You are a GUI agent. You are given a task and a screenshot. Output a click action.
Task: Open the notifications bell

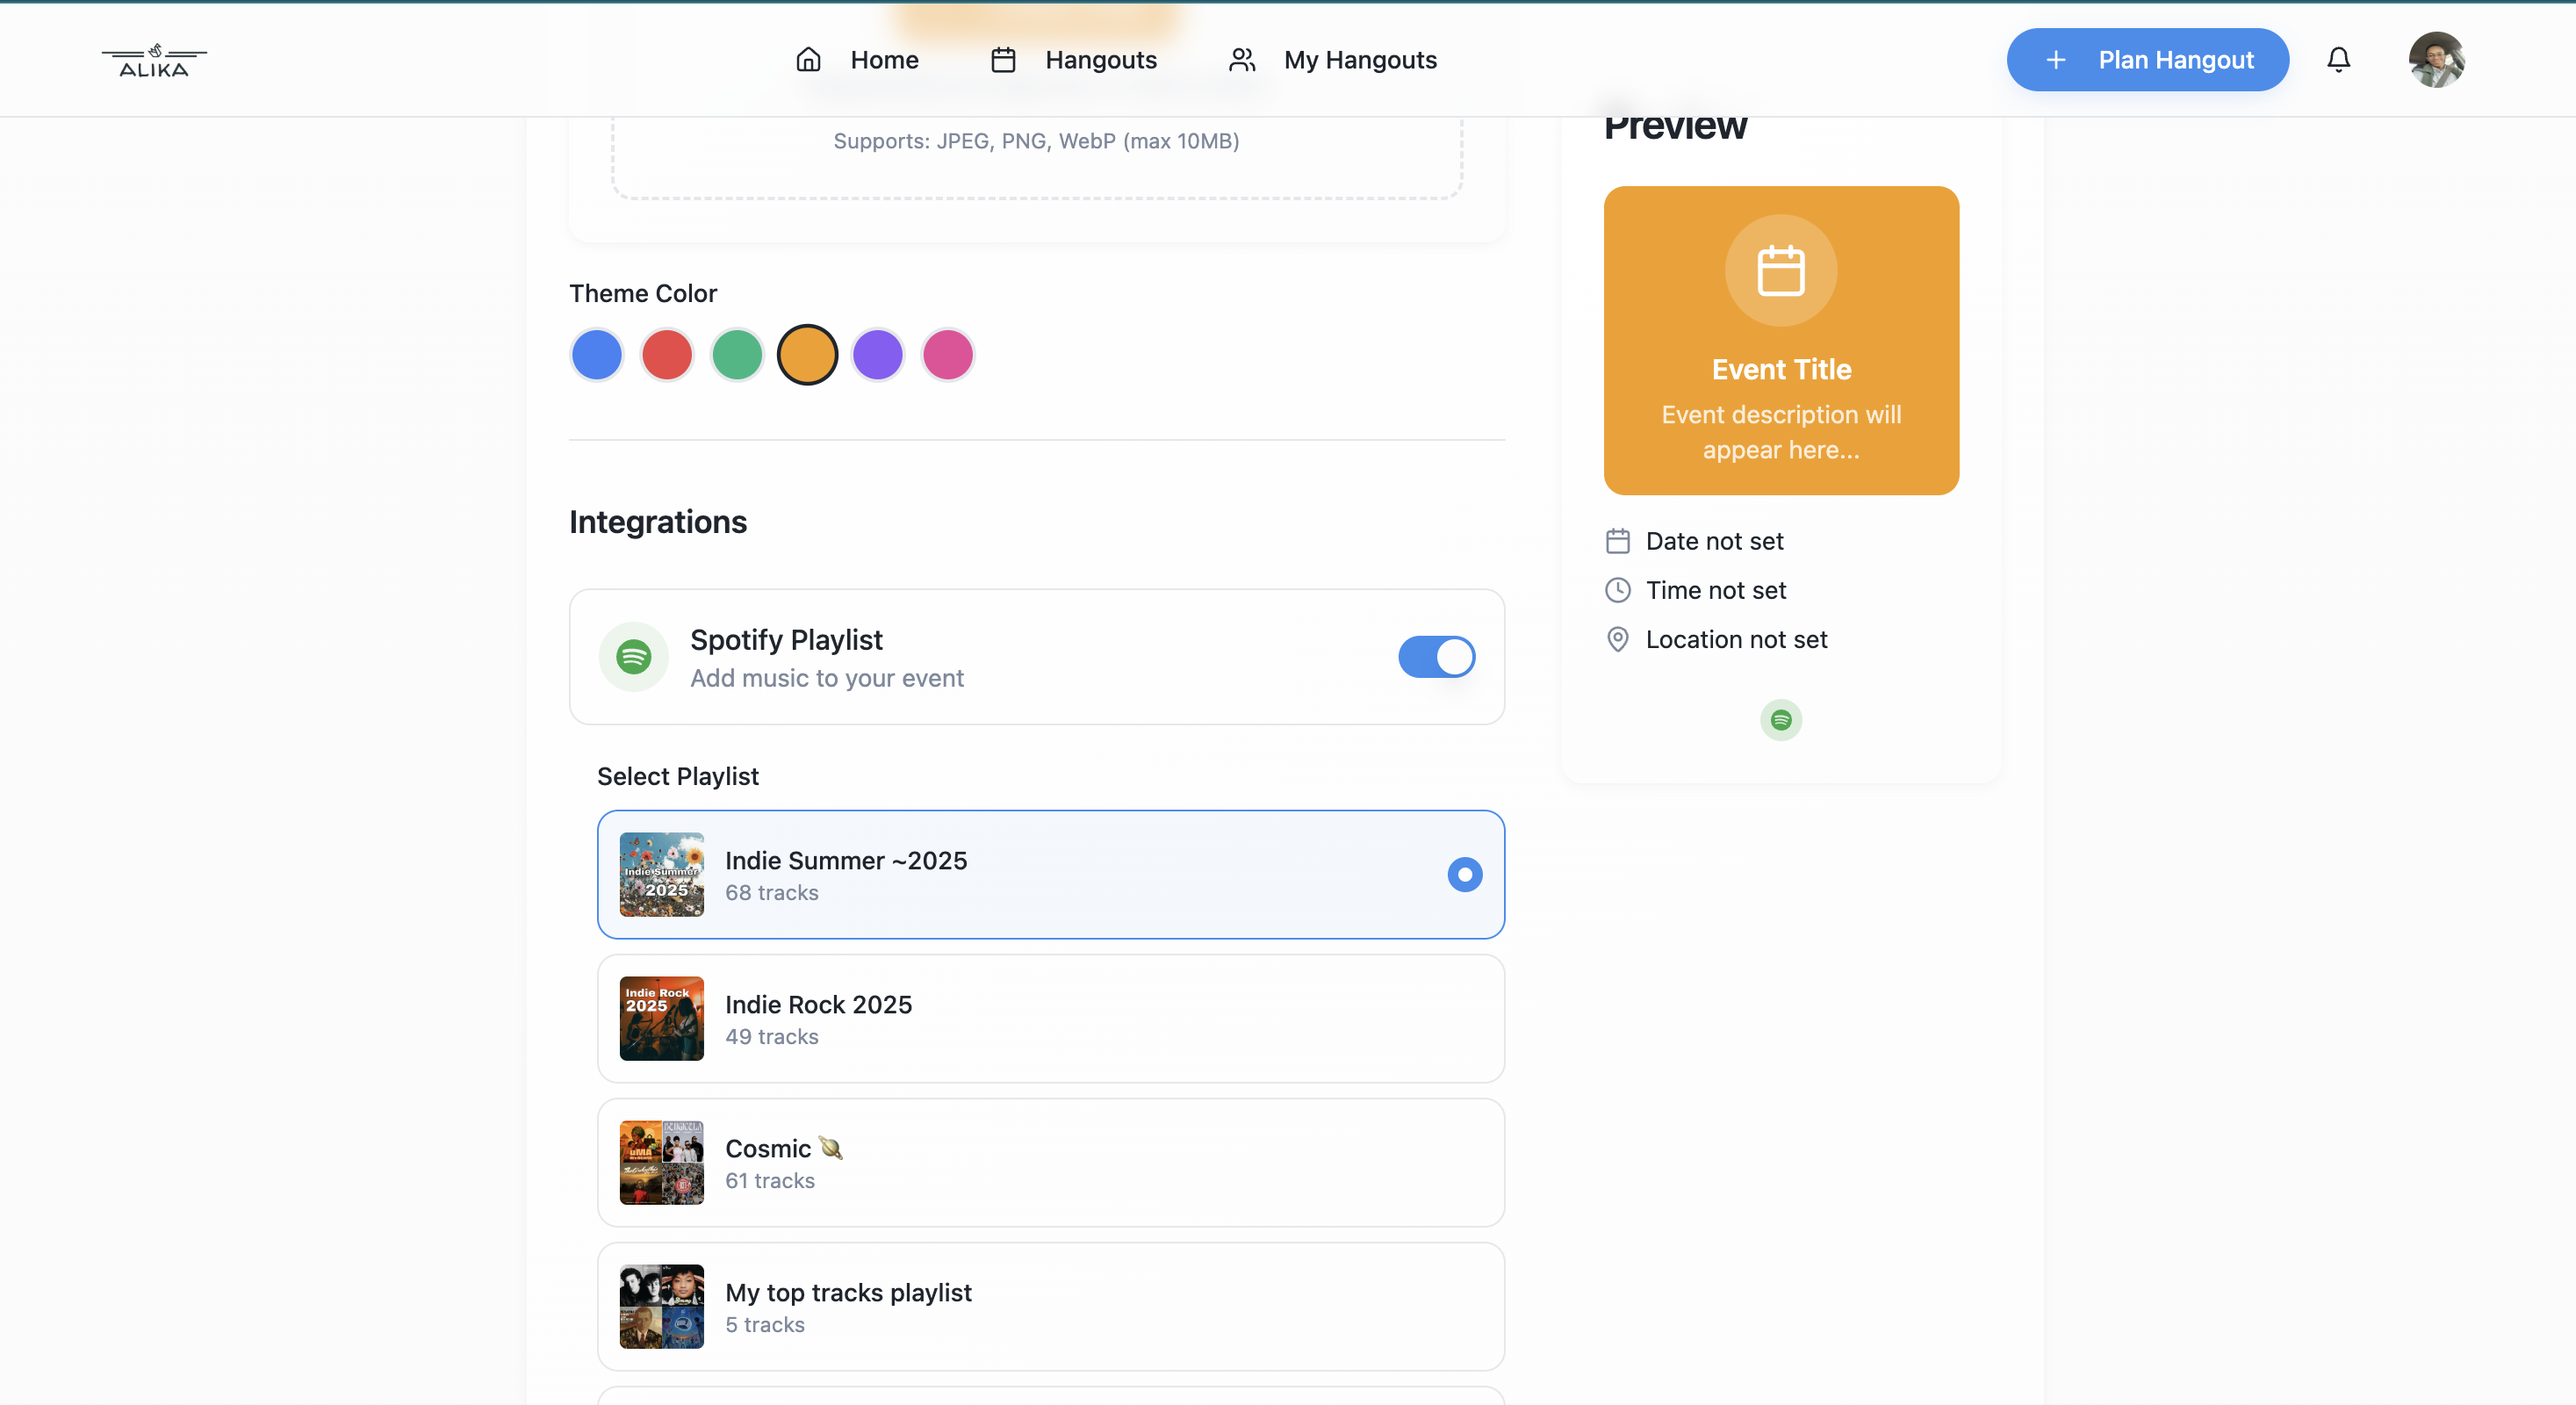pos(2337,60)
